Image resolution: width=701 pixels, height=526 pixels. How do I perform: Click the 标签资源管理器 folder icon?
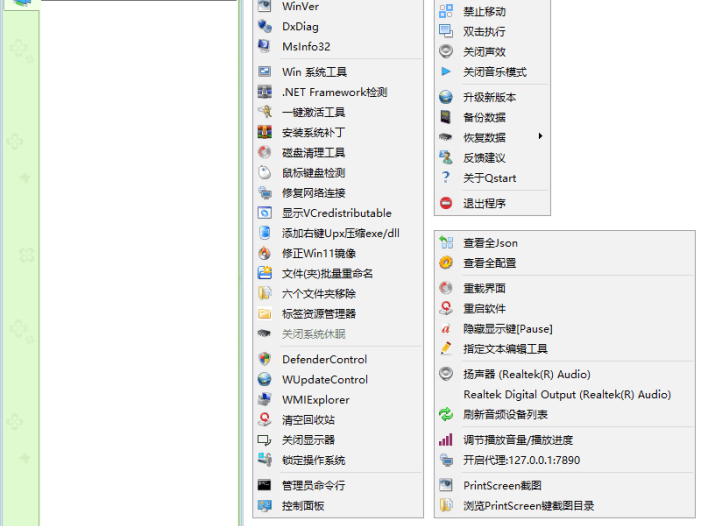(265, 314)
